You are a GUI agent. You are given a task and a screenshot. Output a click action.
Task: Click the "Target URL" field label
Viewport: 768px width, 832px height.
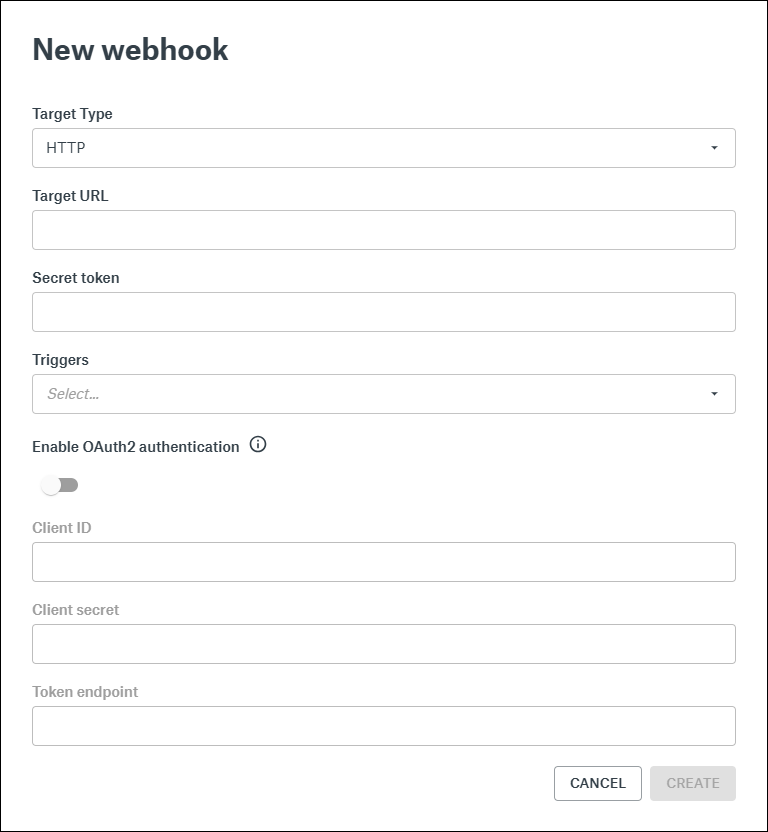[x=70, y=196]
